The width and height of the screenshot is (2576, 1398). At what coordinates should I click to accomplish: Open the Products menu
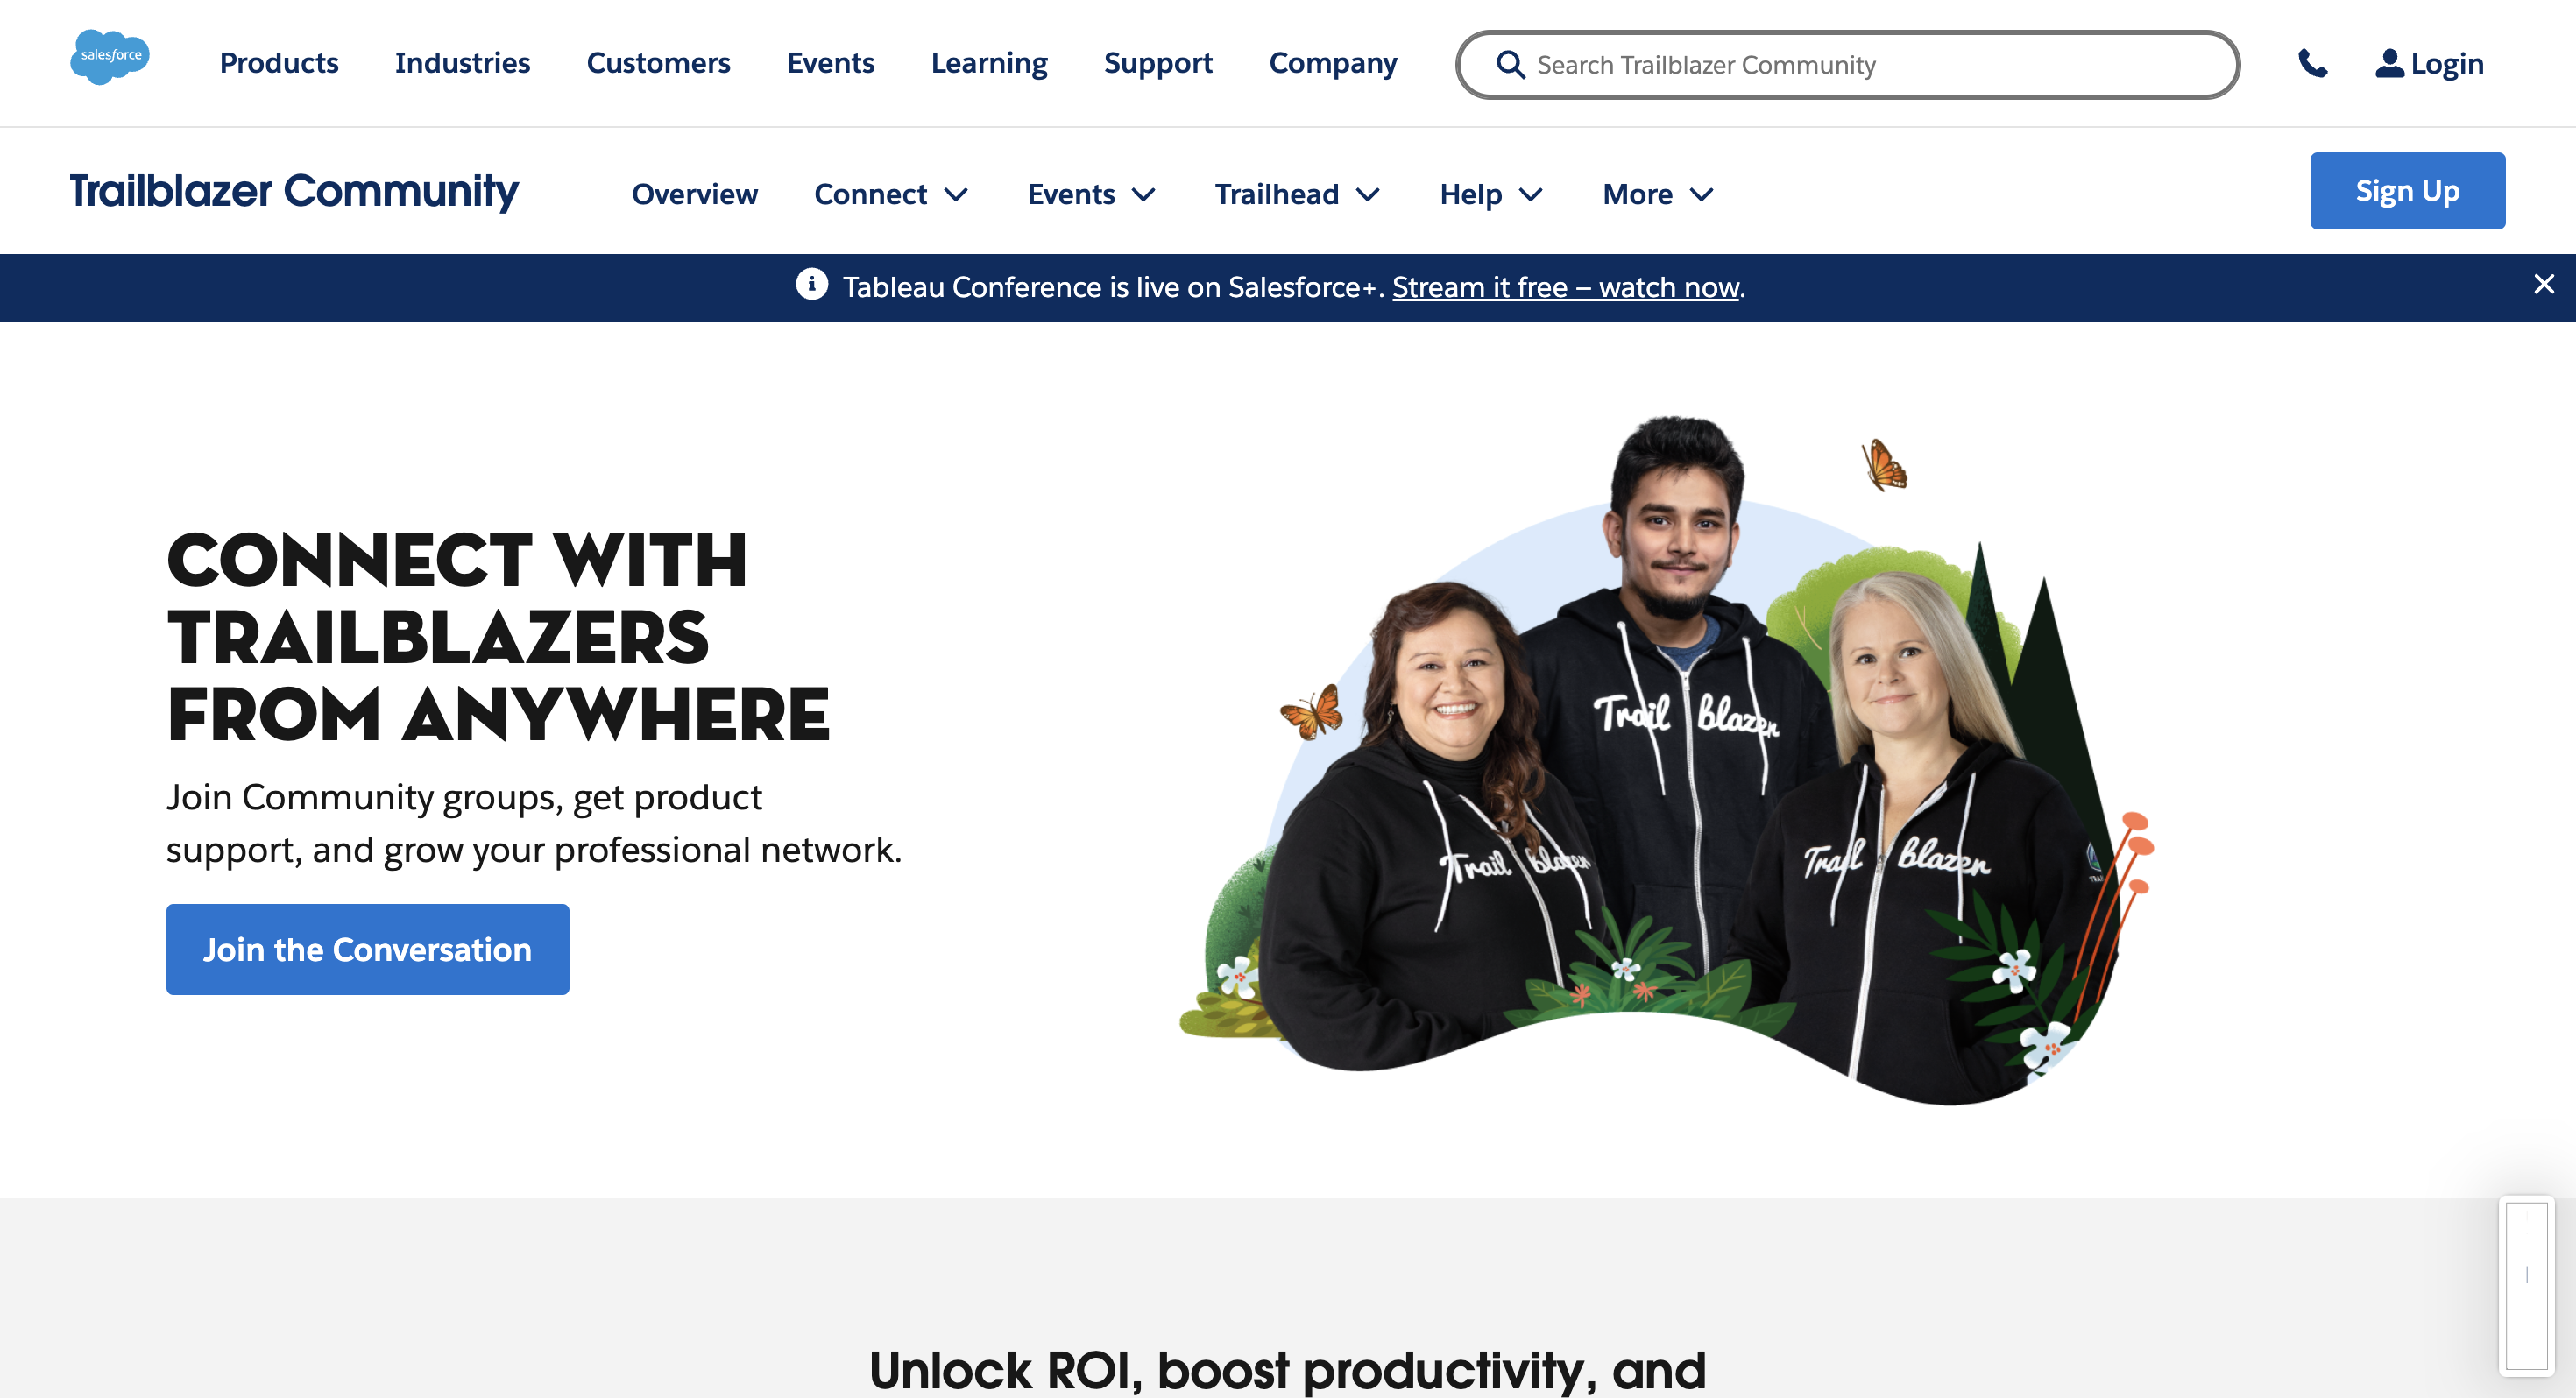click(x=279, y=63)
